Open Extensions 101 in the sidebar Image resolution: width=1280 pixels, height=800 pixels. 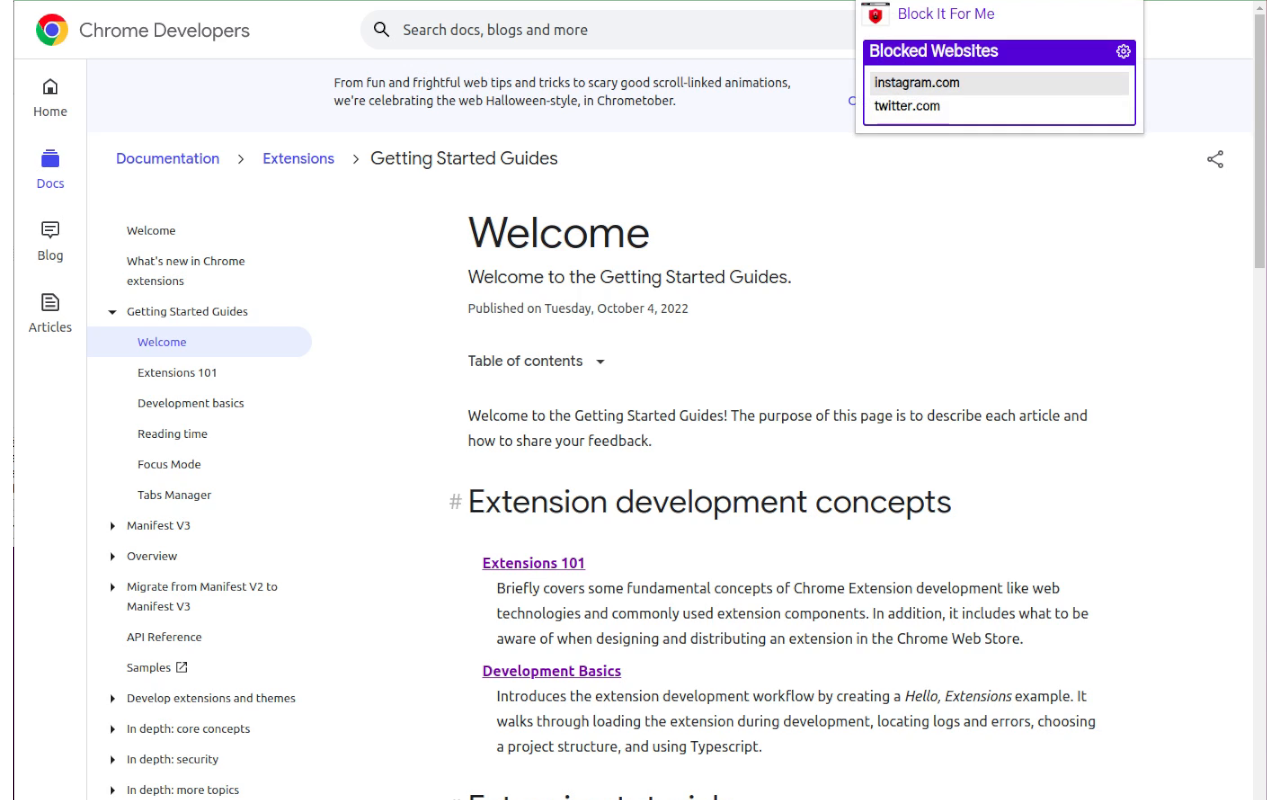click(x=177, y=372)
